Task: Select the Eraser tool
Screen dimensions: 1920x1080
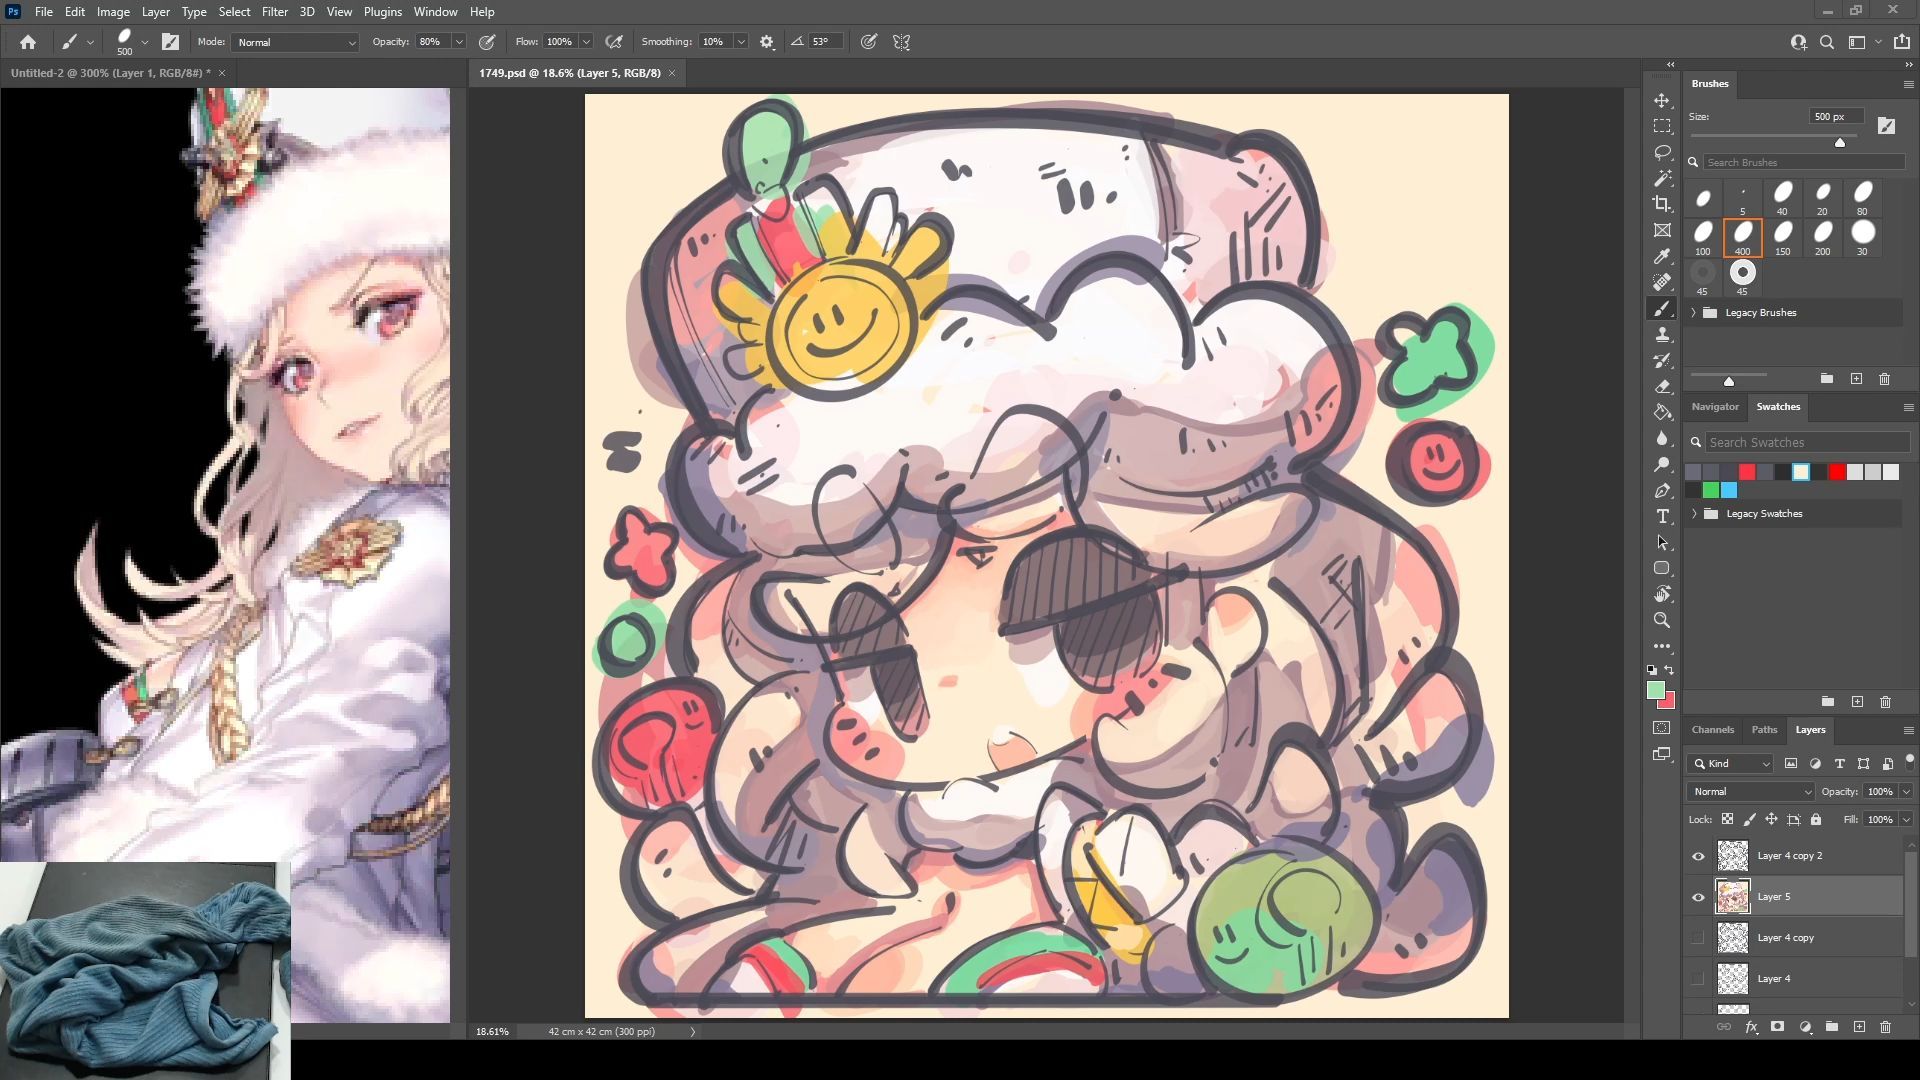Action: (x=1662, y=387)
